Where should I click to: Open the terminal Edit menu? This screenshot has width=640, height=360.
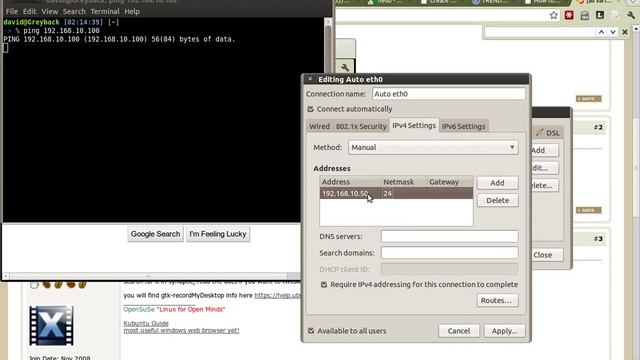click(x=29, y=11)
